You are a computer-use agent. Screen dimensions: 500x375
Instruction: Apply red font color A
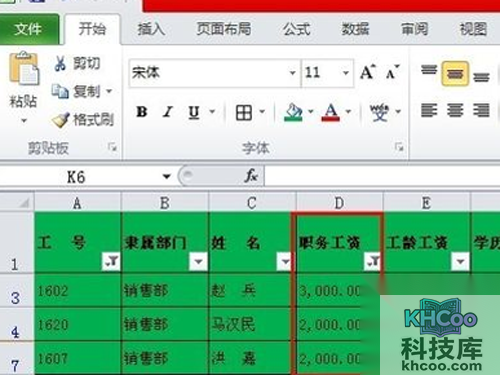point(330,112)
